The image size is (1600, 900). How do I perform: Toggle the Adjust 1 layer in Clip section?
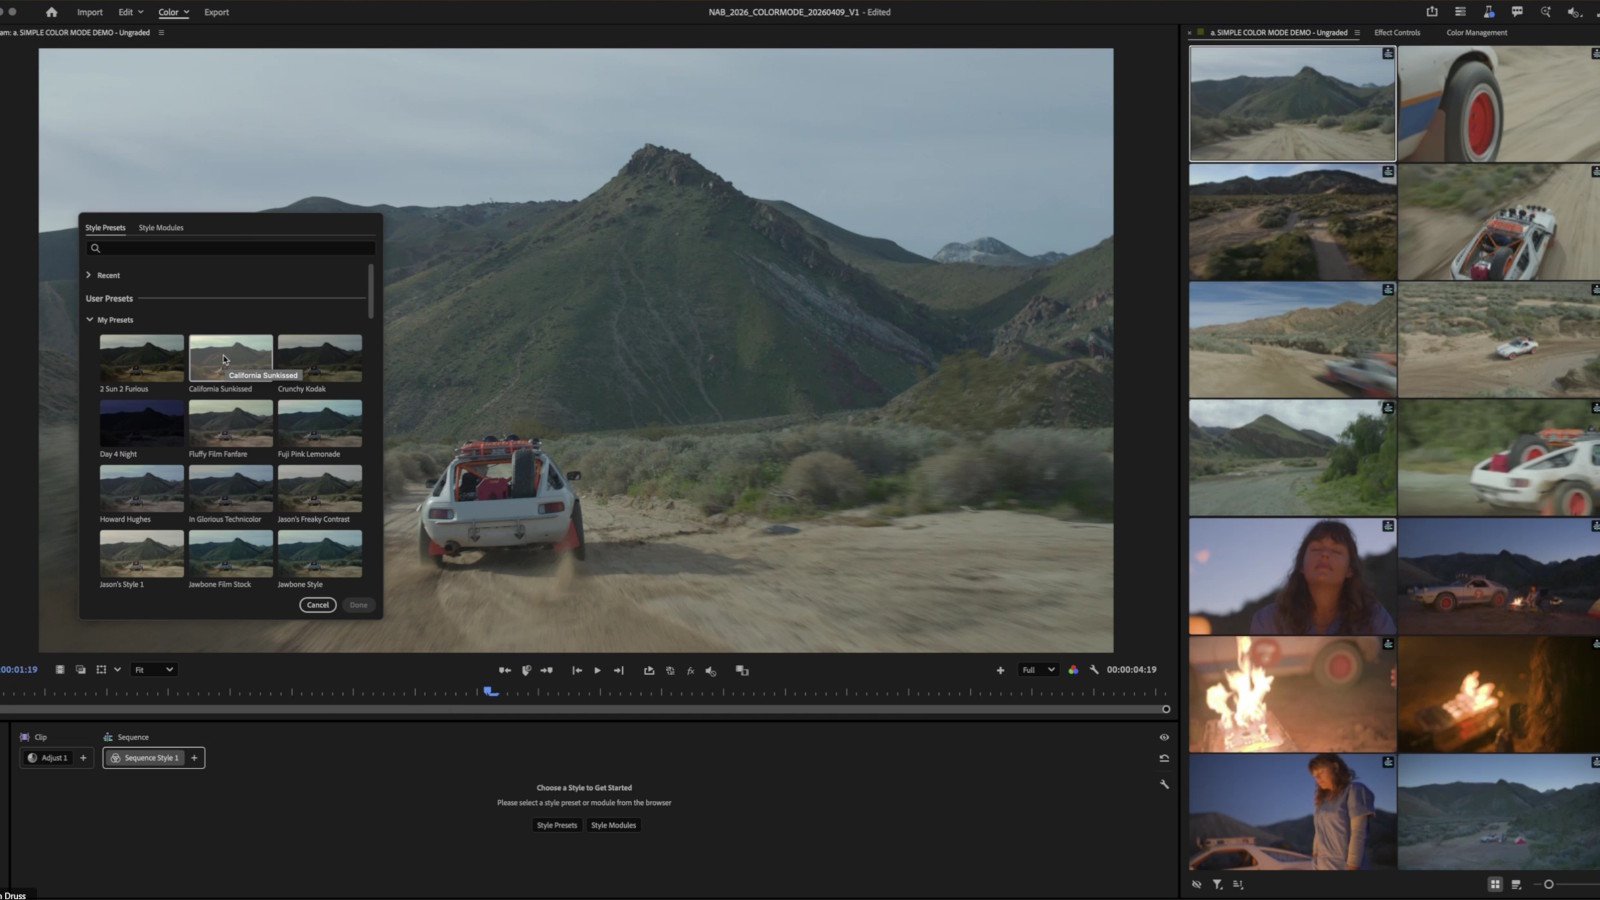point(48,758)
